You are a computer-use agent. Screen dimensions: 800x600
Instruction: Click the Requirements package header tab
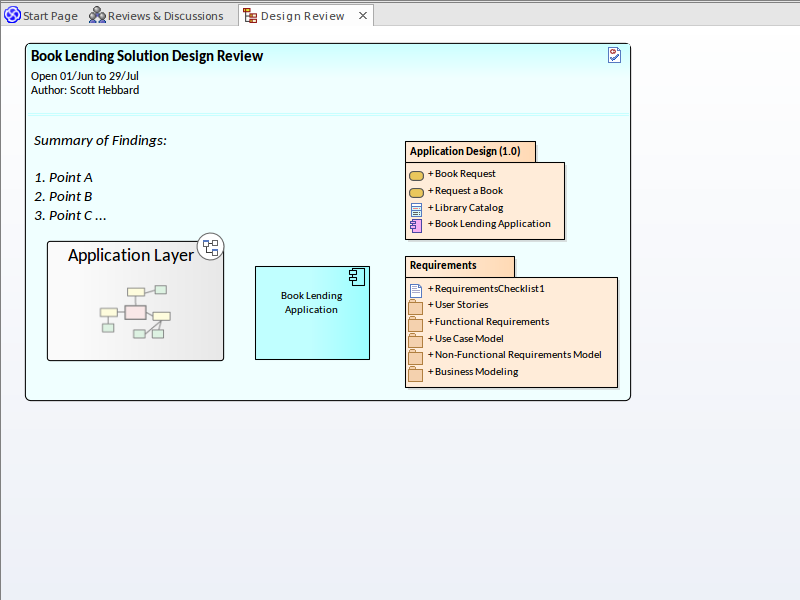pyautogui.click(x=444, y=266)
